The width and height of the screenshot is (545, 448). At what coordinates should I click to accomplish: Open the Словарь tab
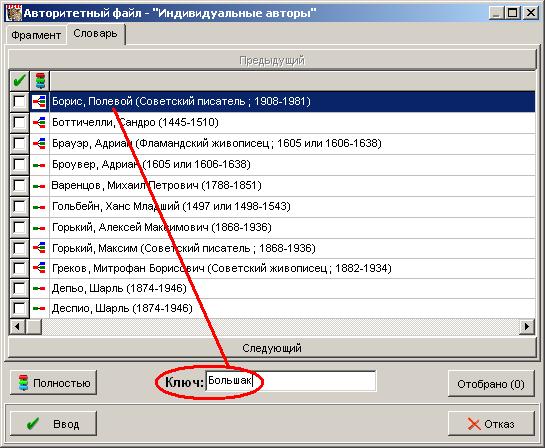point(95,34)
